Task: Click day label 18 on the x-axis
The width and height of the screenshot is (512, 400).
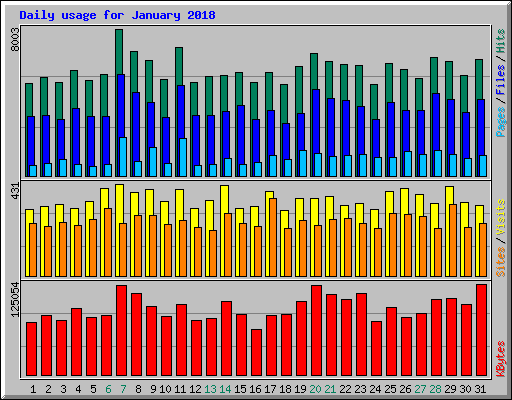Action: point(285,389)
